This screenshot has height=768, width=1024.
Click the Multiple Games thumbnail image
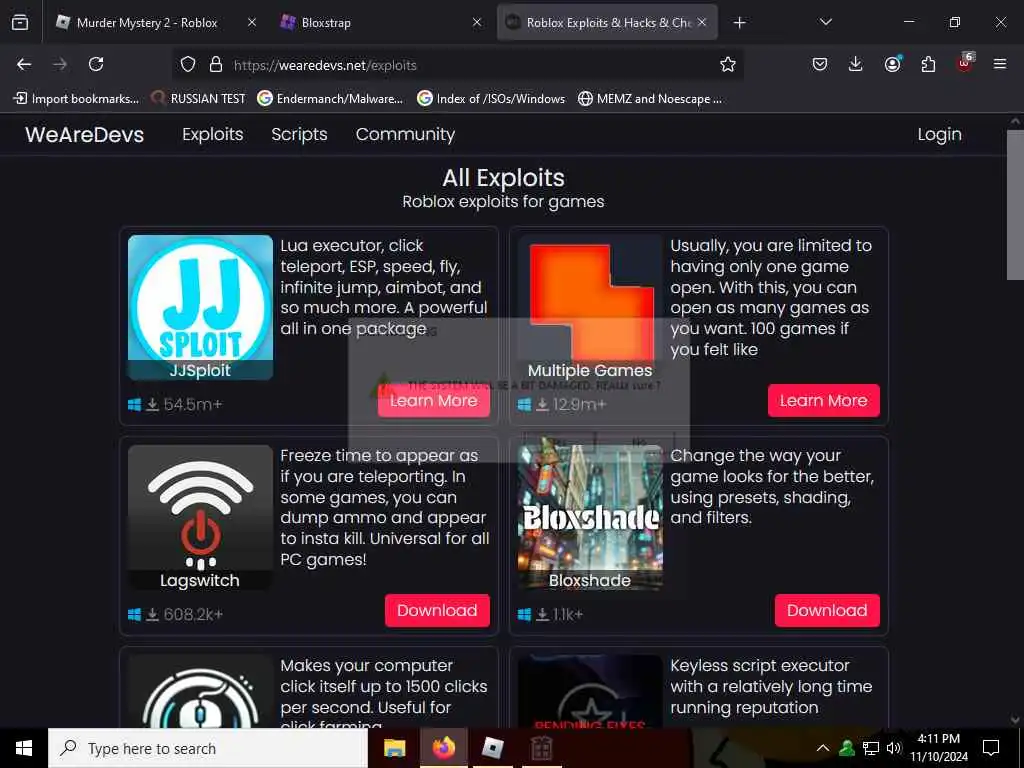[590, 307]
